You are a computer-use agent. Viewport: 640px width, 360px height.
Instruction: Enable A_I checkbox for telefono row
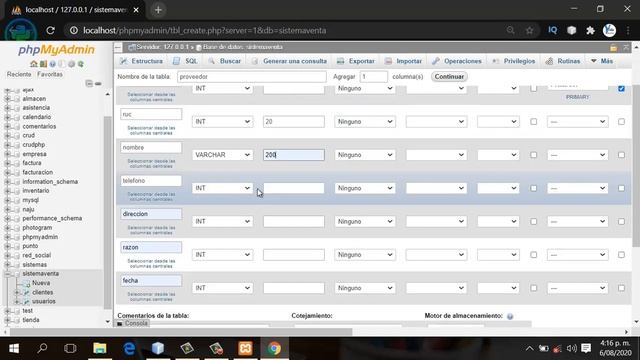[x=621, y=188]
